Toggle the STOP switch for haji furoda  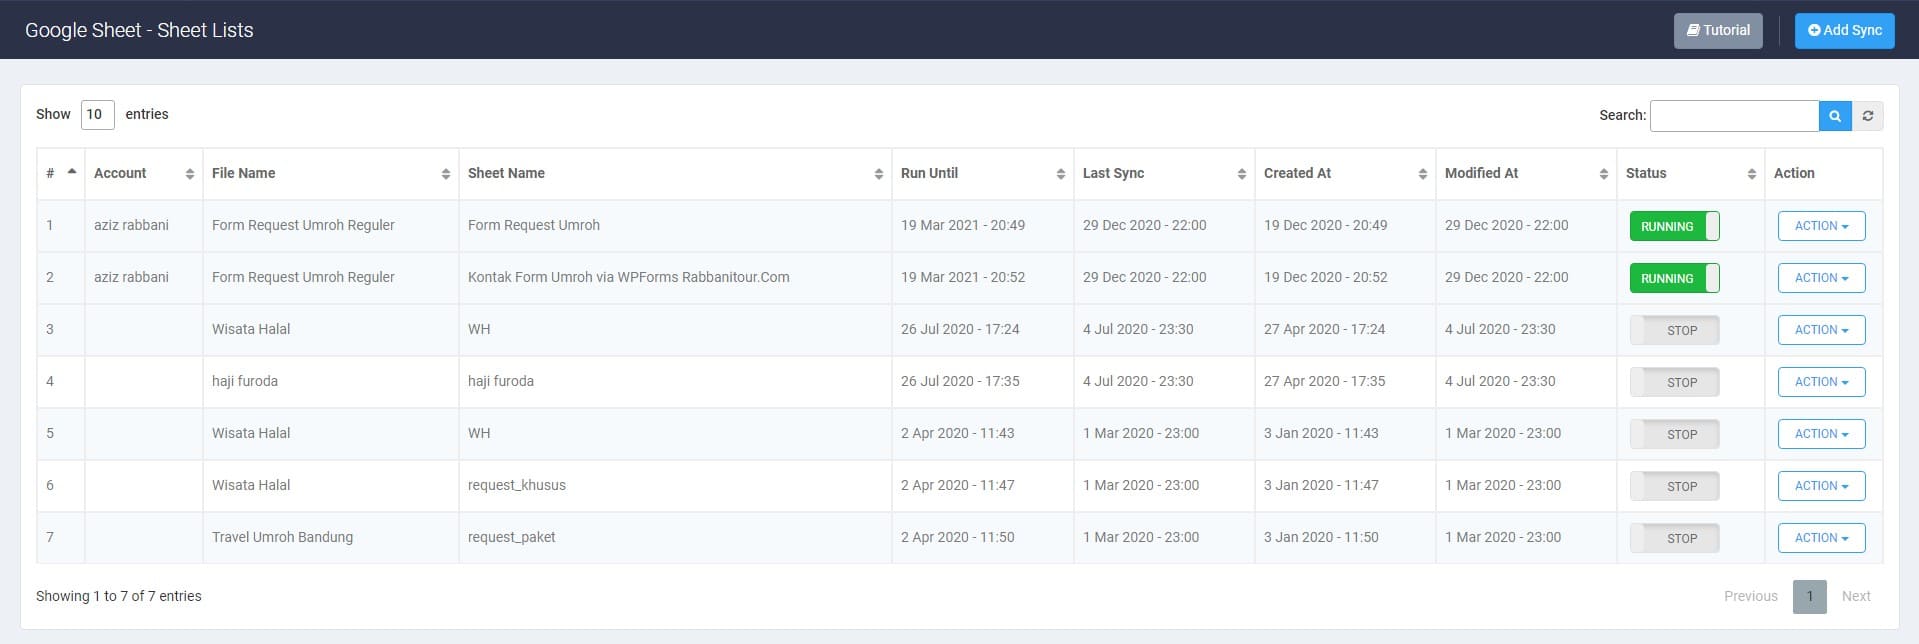1675,382
